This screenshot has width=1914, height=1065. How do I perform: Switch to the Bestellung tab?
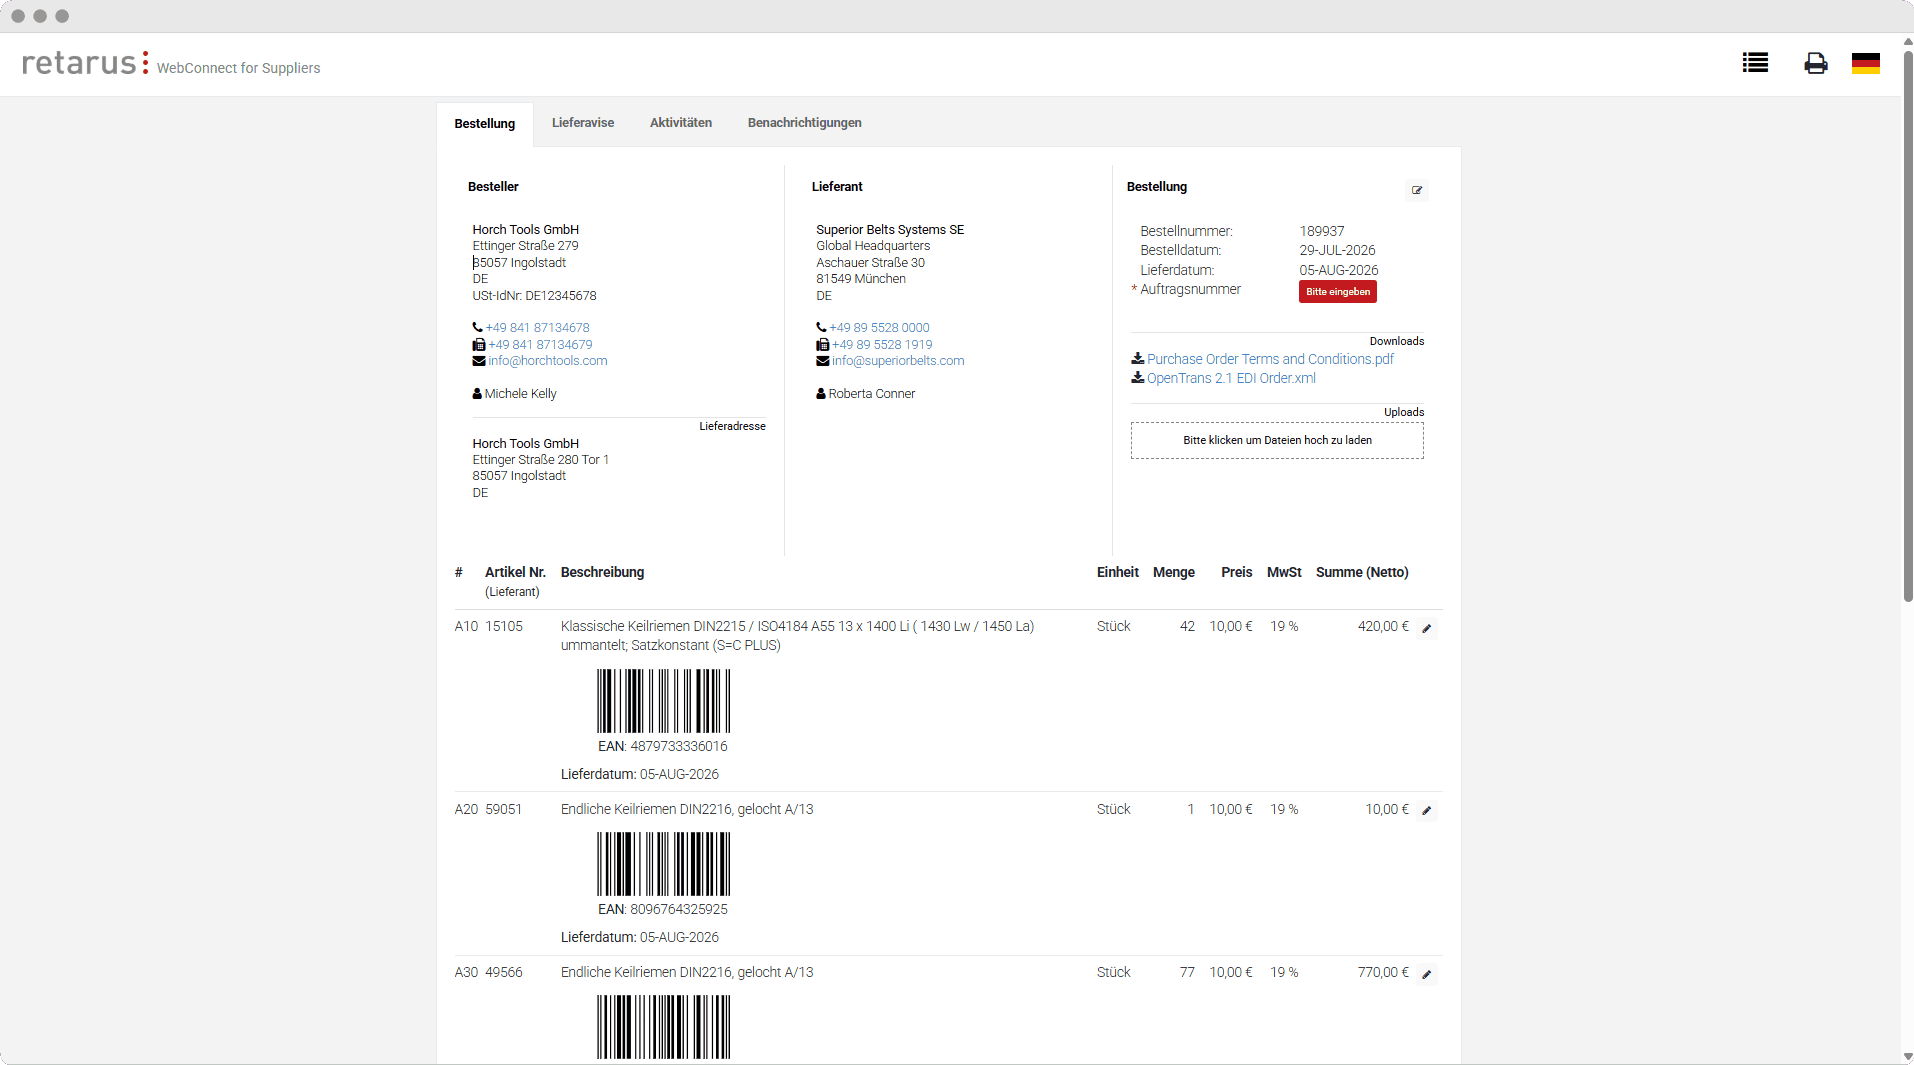[x=485, y=124]
